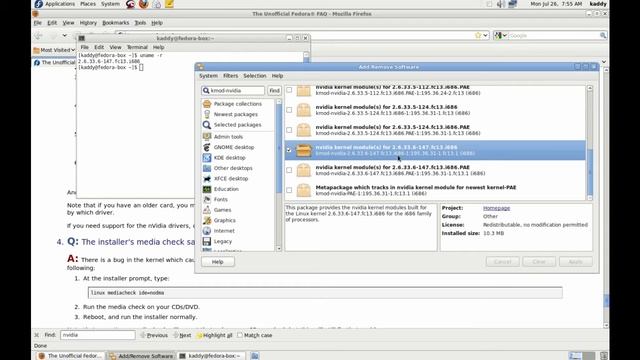The image size is (640, 360).
Task: Open Fonts category icon
Action: point(207,200)
